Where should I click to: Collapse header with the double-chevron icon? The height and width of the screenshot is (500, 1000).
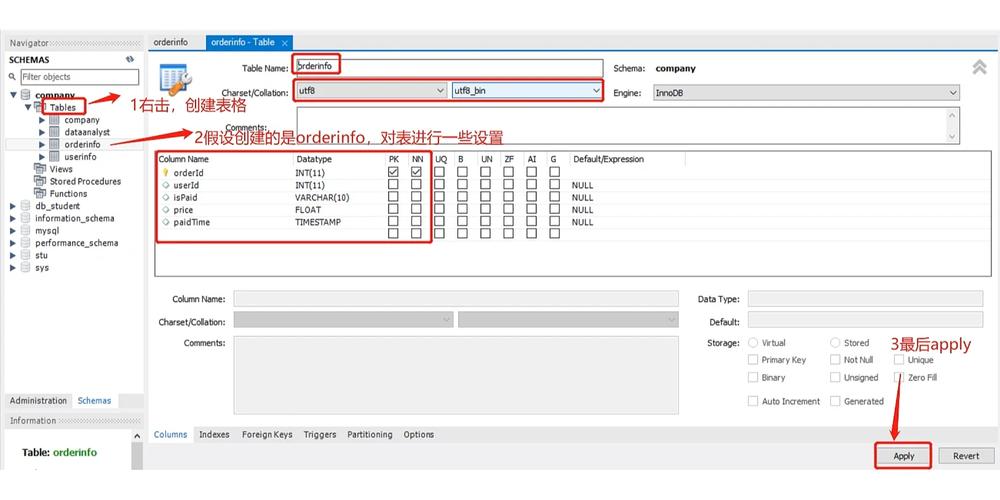[979, 67]
